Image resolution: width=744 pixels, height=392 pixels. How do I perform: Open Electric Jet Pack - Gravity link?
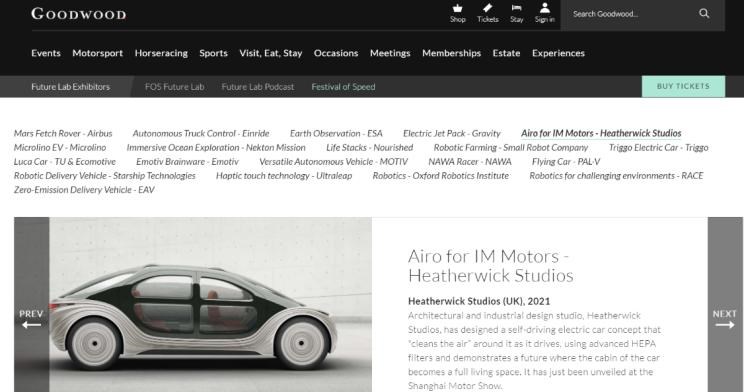coord(452,133)
